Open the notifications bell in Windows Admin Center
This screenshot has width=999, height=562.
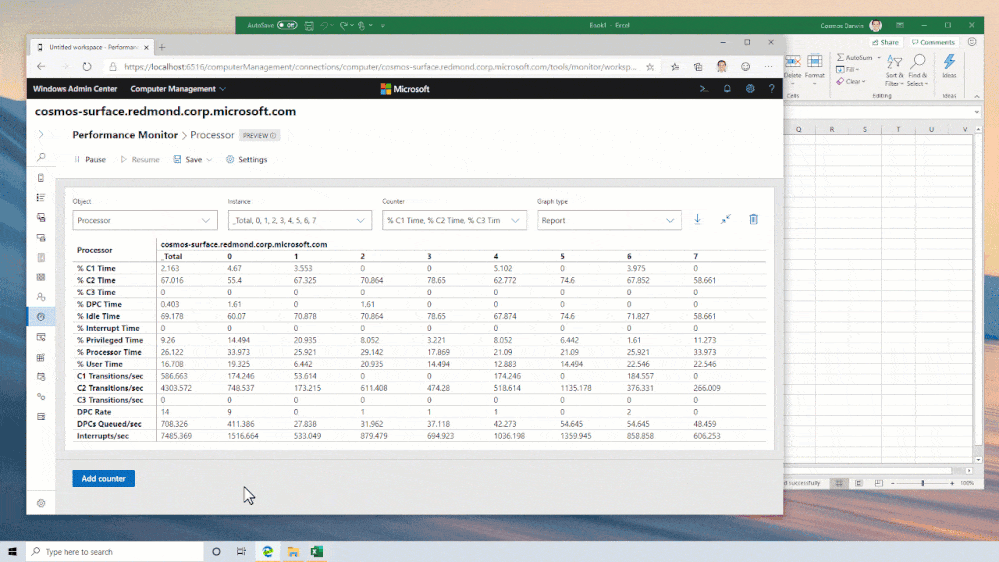pos(727,89)
